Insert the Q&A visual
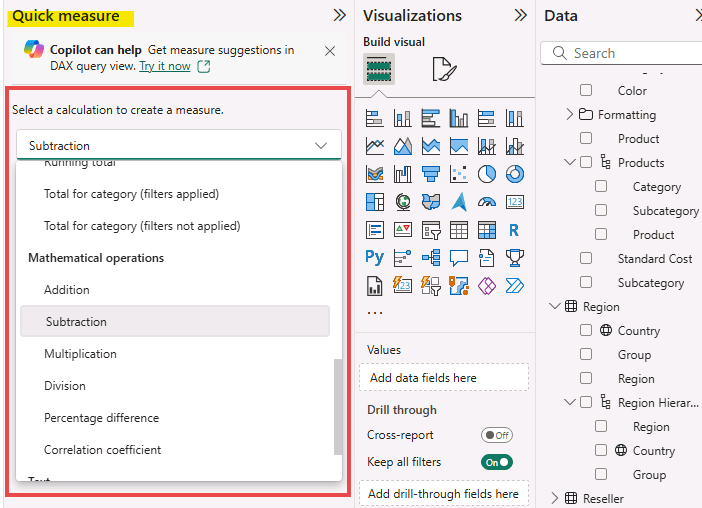This screenshot has height=508, width=702. [459, 257]
